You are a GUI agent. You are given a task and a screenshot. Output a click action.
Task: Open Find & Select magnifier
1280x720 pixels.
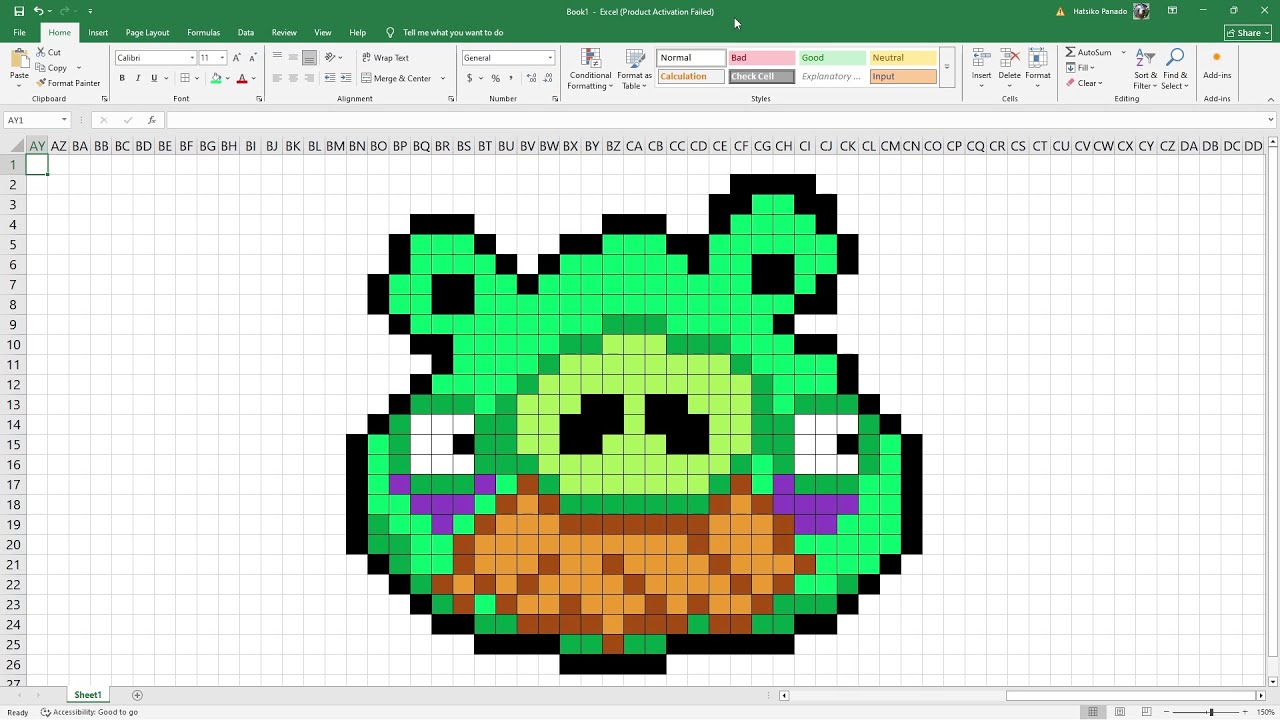click(x=1175, y=69)
